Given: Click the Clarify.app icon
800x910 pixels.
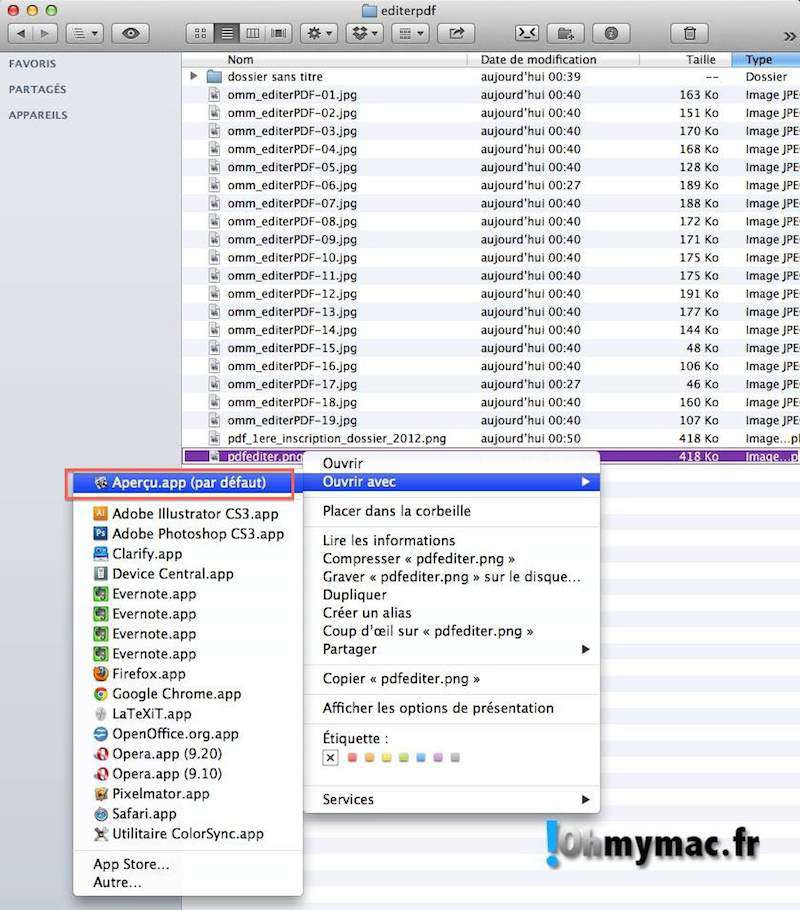Looking at the screenshot, I should 100,553.
